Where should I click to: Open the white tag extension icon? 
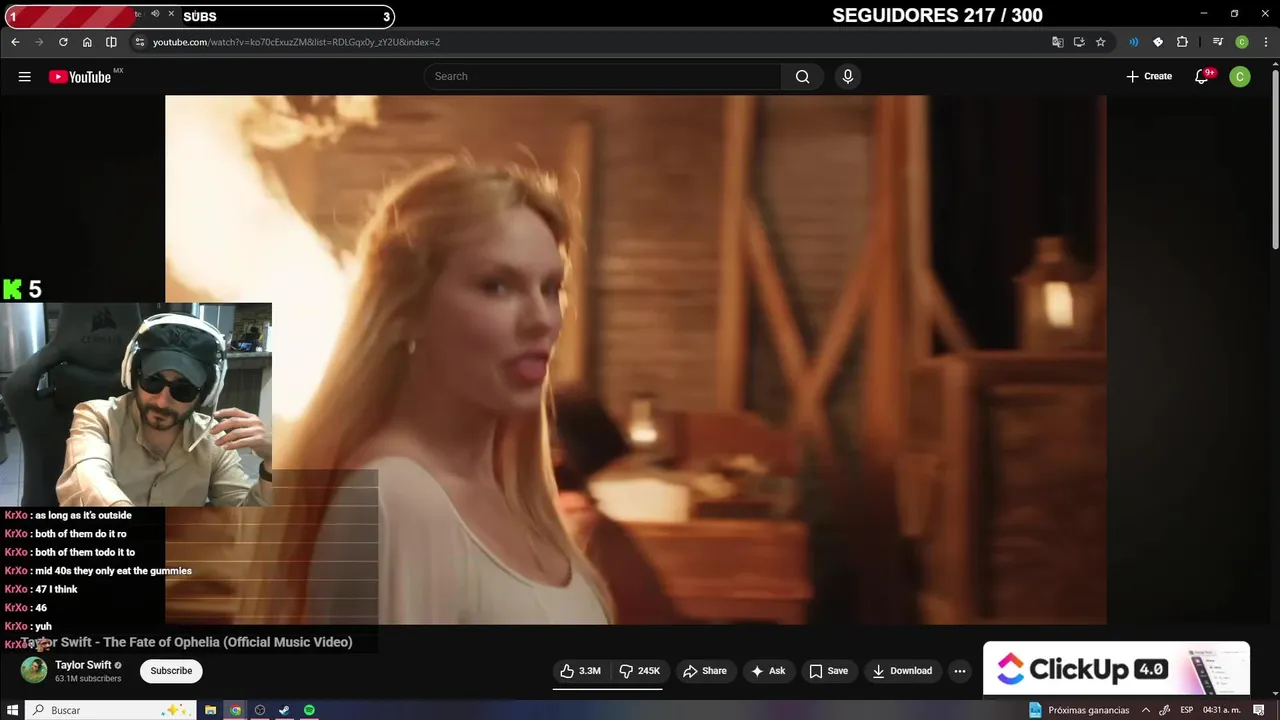tap(1158, 42)
